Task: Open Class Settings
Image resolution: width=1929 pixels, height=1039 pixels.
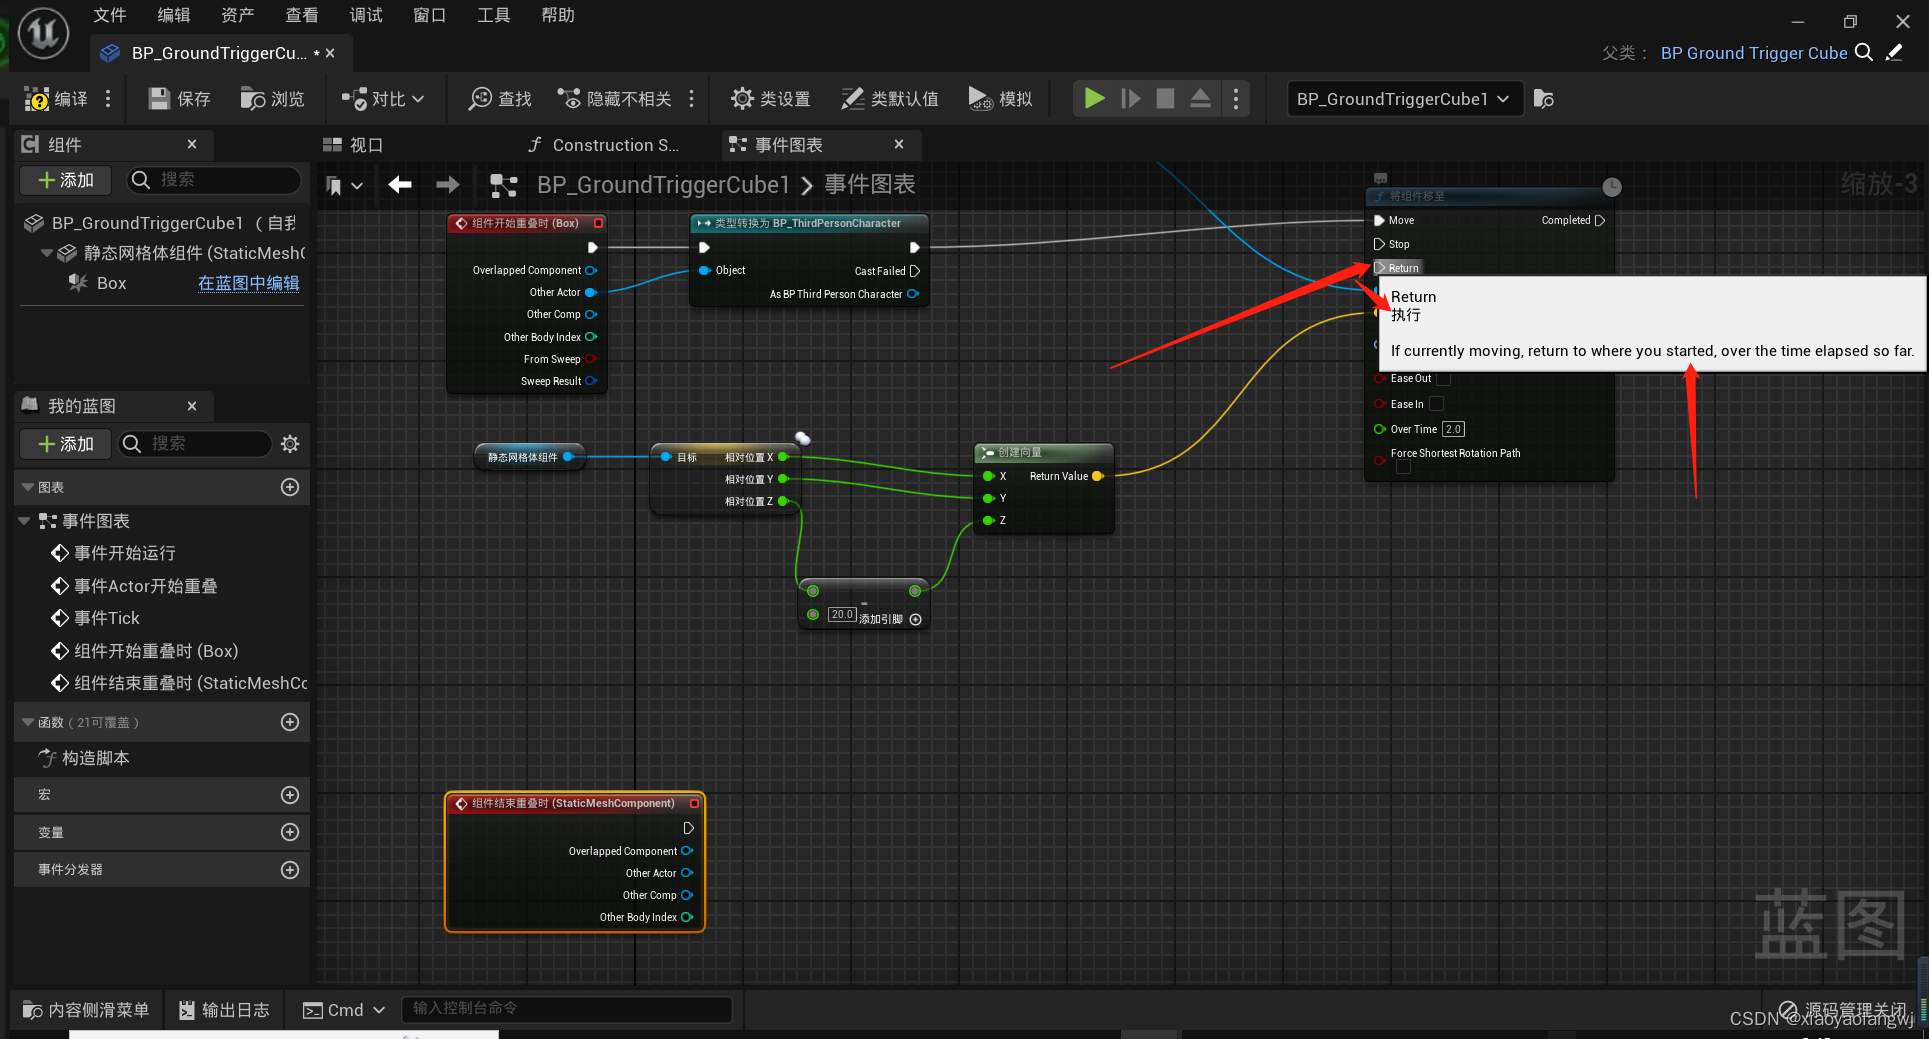Action: [770, 99]
